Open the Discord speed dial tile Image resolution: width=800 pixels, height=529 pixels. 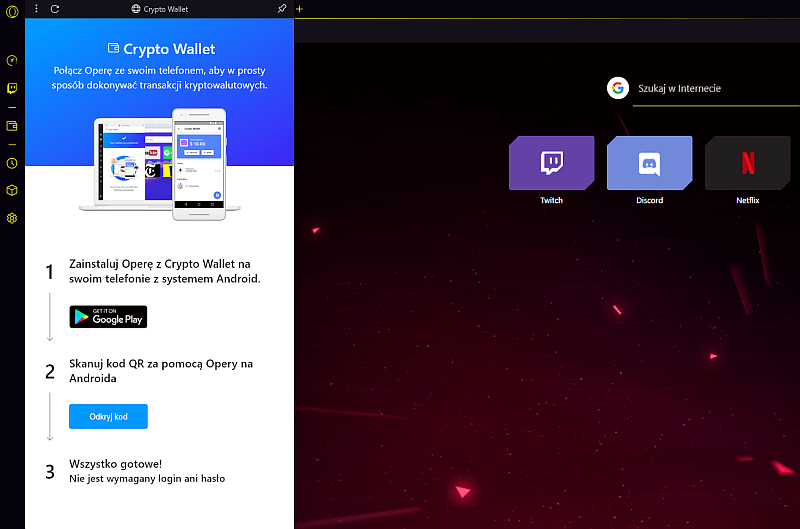[x=649, y=163]
